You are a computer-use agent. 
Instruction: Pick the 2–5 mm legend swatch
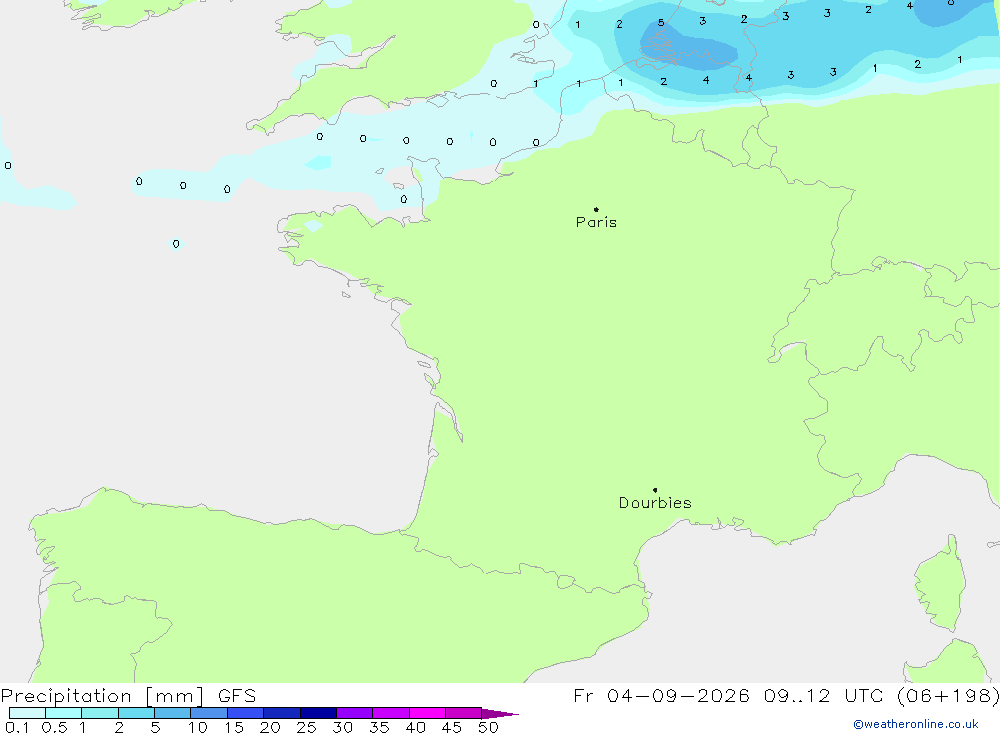pyautogui.click(x=136, y=713)
